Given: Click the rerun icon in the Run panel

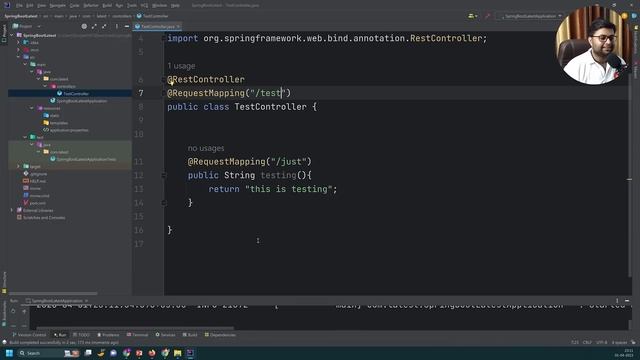Looking at the screenshot, I should pos(13,311).
